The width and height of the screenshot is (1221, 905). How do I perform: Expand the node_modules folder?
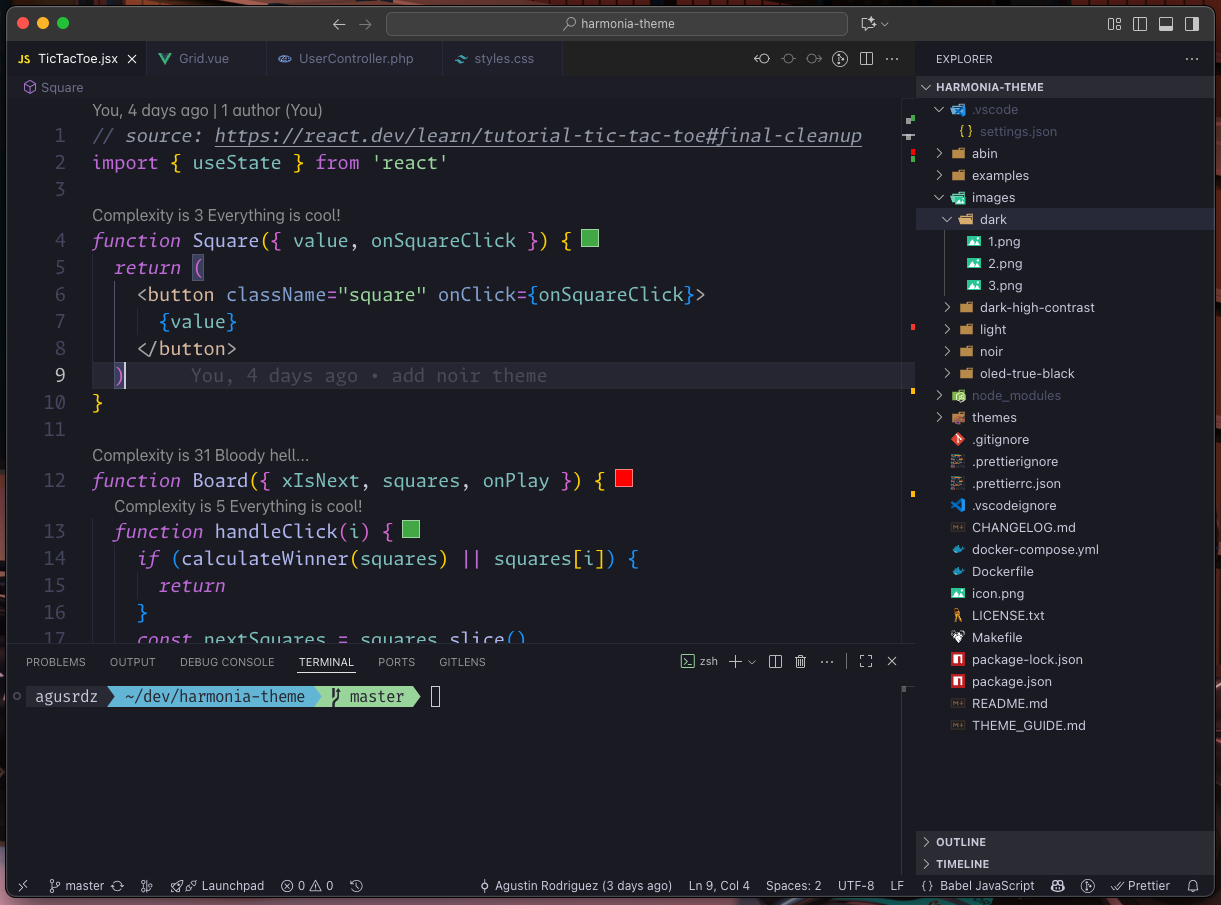(x=1065, y=395)
